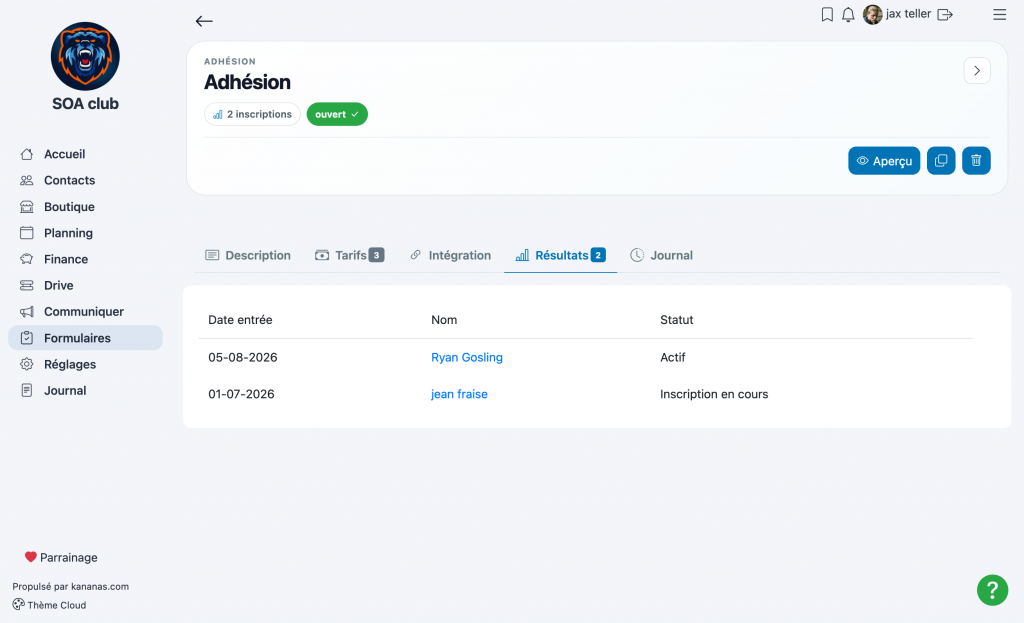
Task: Open the bookmark icon in the header
Action: coord(827,14)
